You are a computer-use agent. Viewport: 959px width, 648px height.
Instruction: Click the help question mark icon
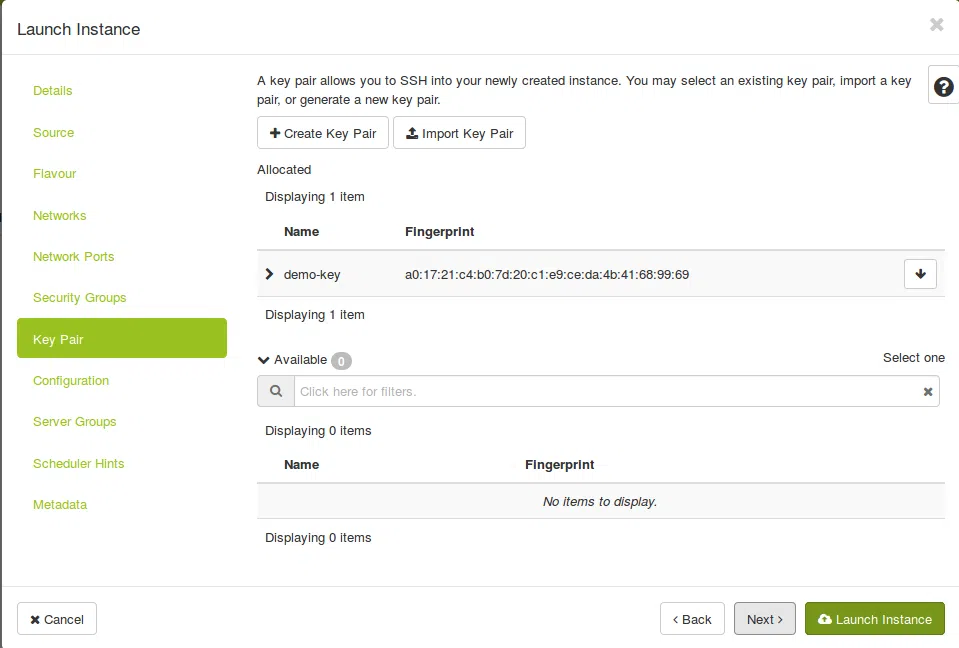pos(943,87)
